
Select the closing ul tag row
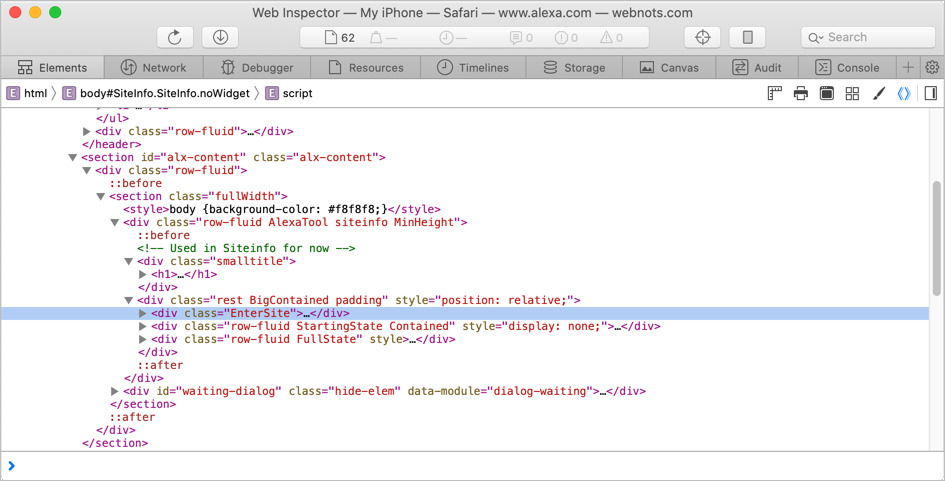[113, 118]
